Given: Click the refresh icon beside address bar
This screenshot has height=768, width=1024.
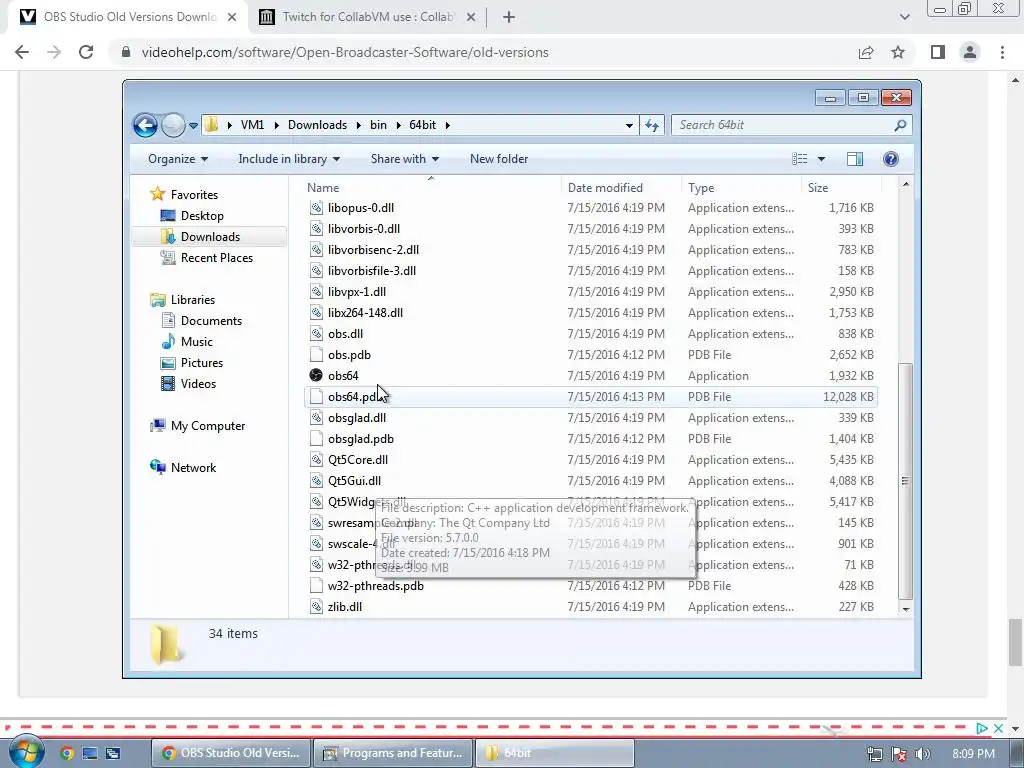Looking at the screenshot, I should tap(652, 125).
